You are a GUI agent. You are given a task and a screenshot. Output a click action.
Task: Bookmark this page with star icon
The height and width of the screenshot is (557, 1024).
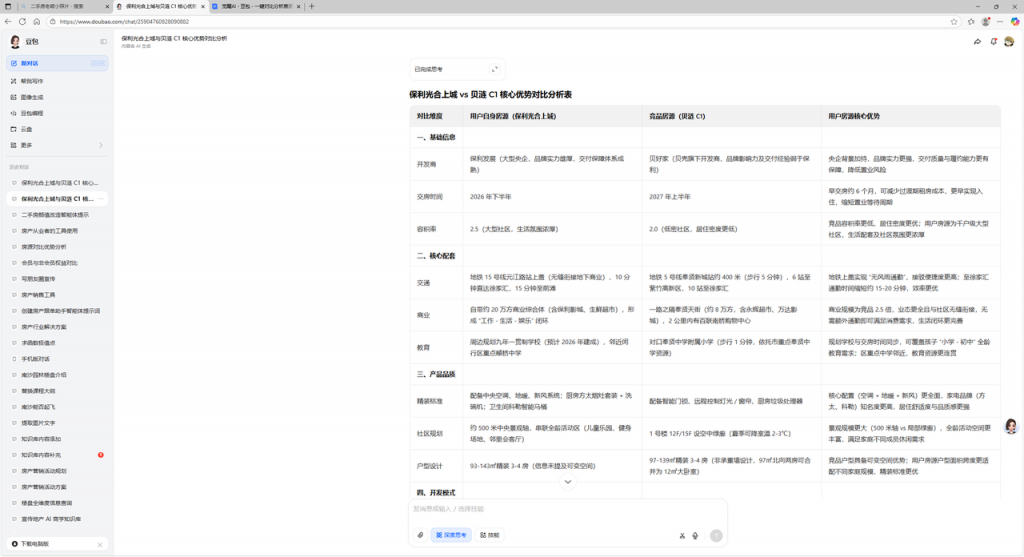[x=954, y=22]
